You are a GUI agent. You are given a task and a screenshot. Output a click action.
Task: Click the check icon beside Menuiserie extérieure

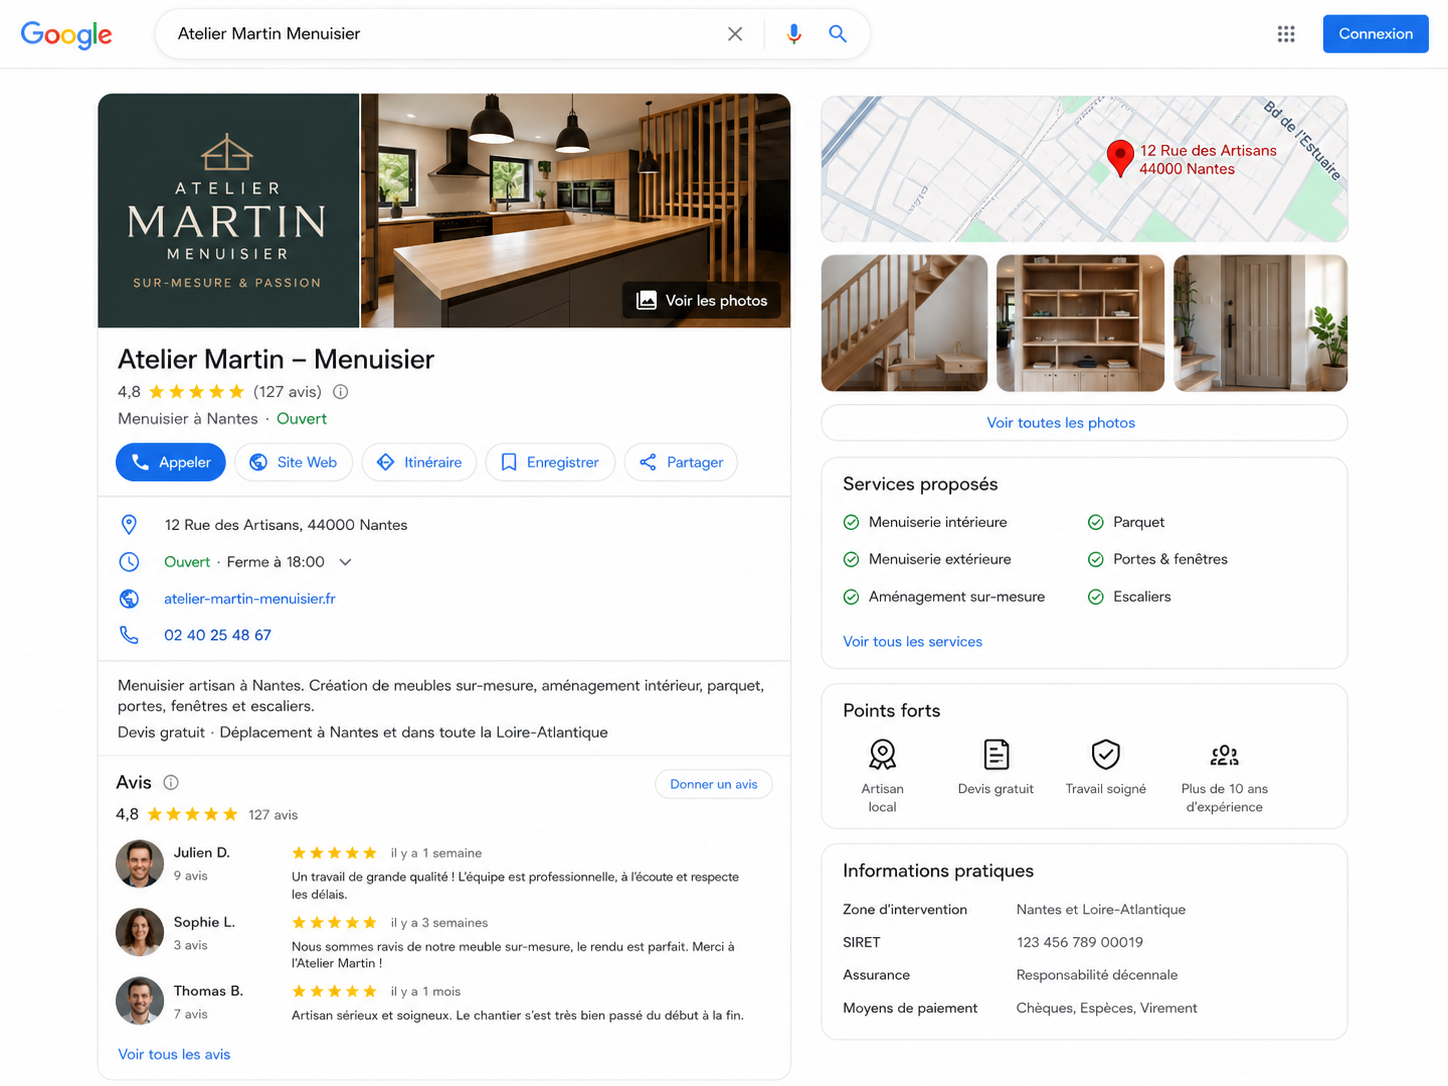tap(851, 559)
